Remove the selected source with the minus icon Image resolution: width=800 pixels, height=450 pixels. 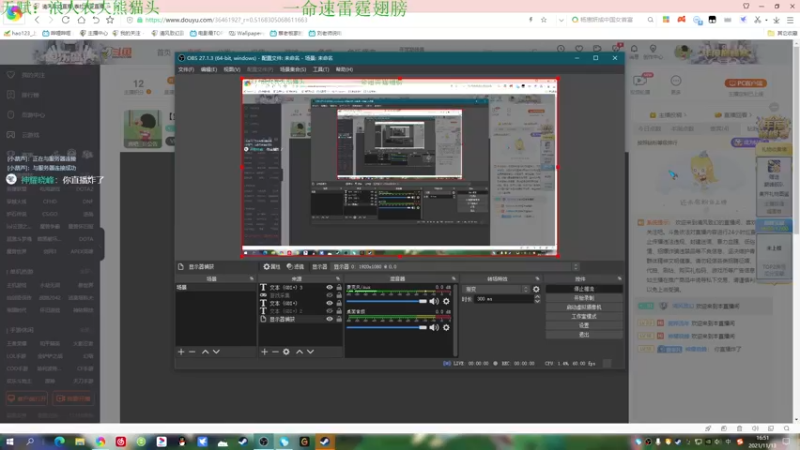click(x=275, y=352)
